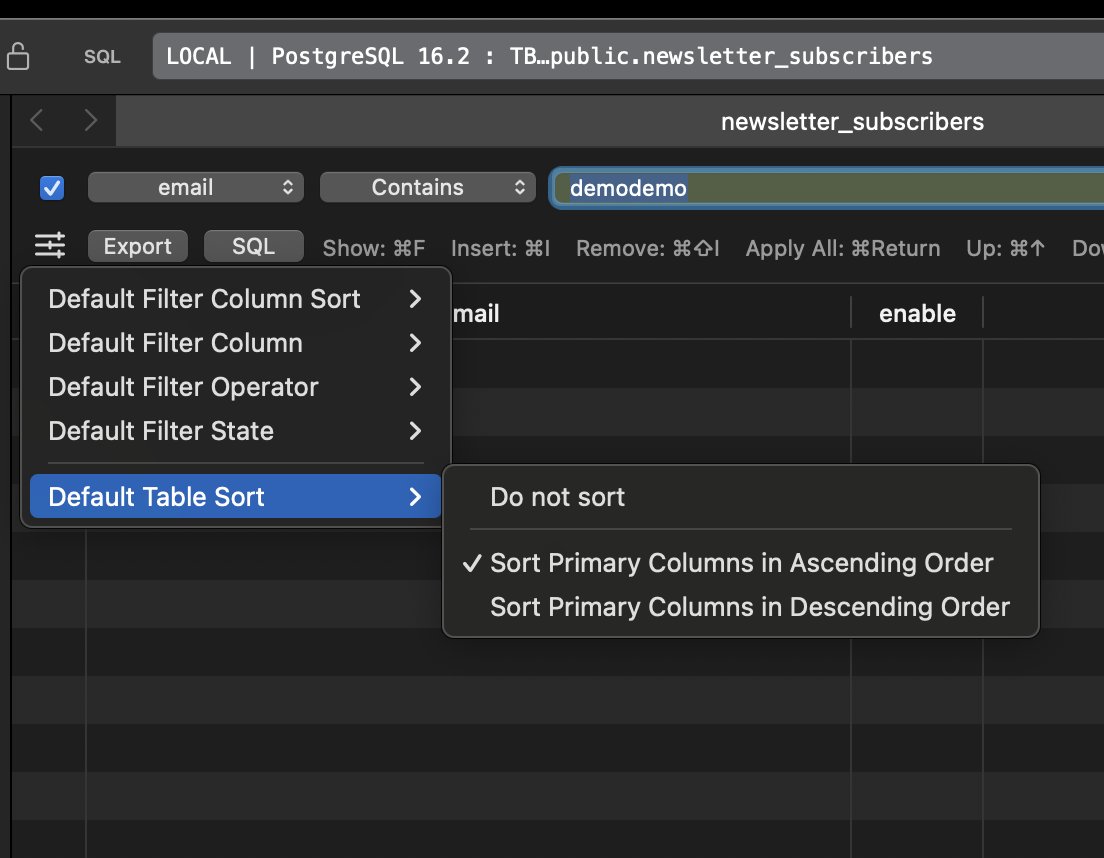
Task: Click the Apply All: ⌘Return hint
Action: pos(843,248)
